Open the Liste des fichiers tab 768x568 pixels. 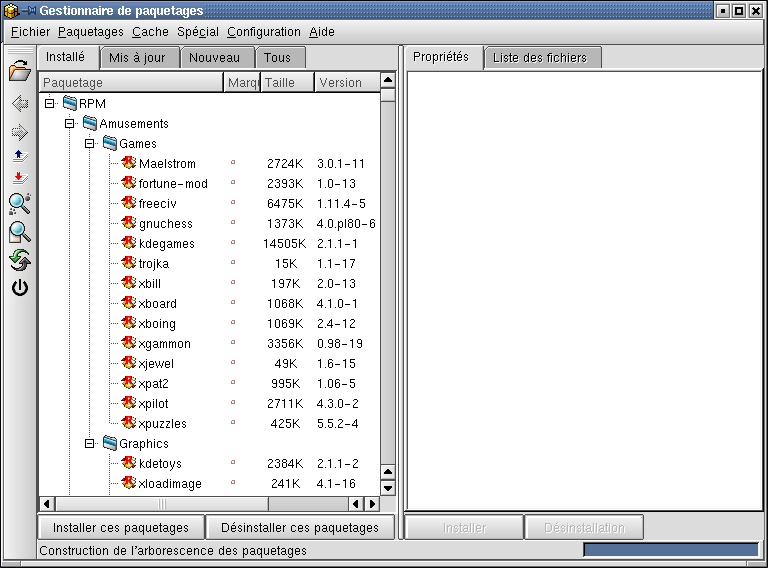click(x=540, y=58)
